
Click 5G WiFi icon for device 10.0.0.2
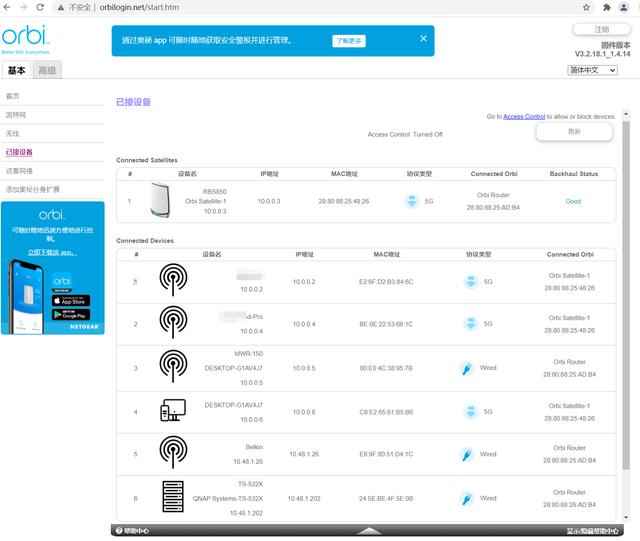tap(471, 282)
